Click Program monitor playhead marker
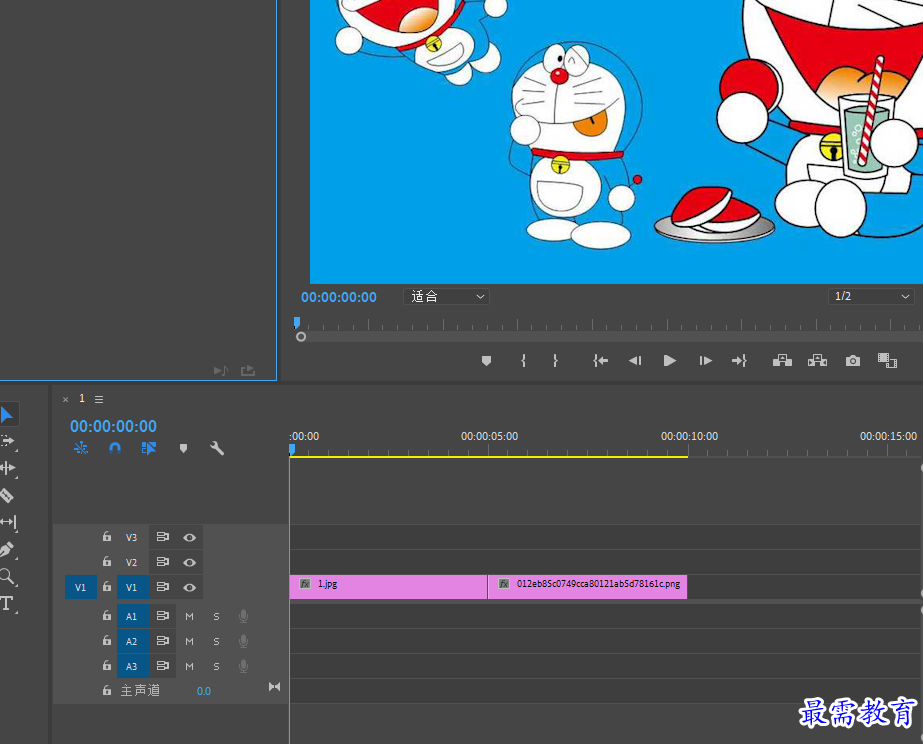The image size is (923, 744). (x=297, y=322)
